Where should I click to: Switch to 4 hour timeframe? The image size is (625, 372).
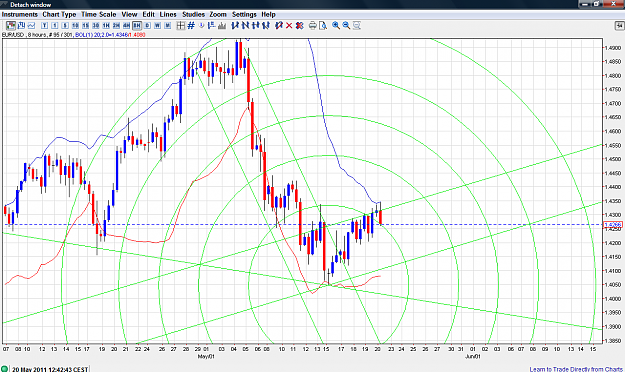point(126,26)
